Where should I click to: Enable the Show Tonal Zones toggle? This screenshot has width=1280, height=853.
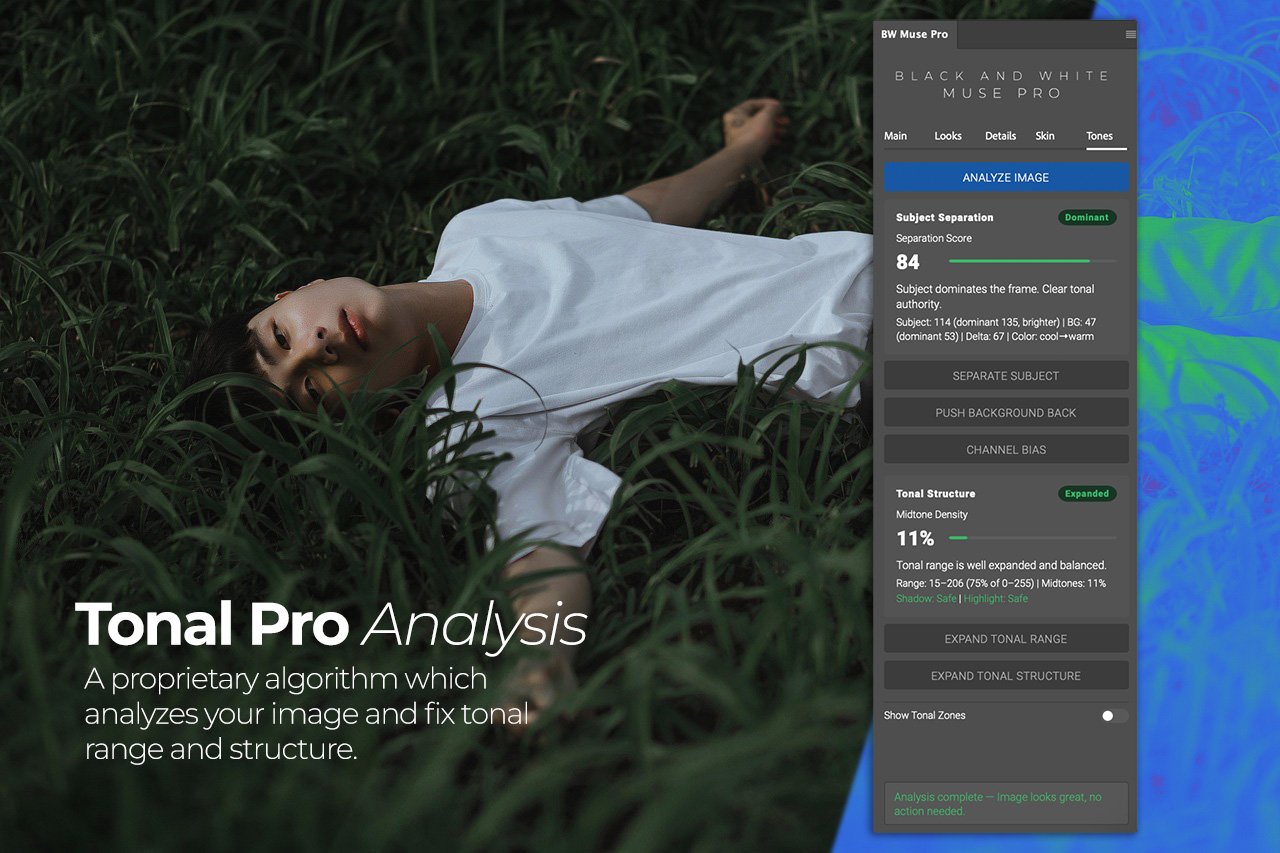coord(1114,716)
